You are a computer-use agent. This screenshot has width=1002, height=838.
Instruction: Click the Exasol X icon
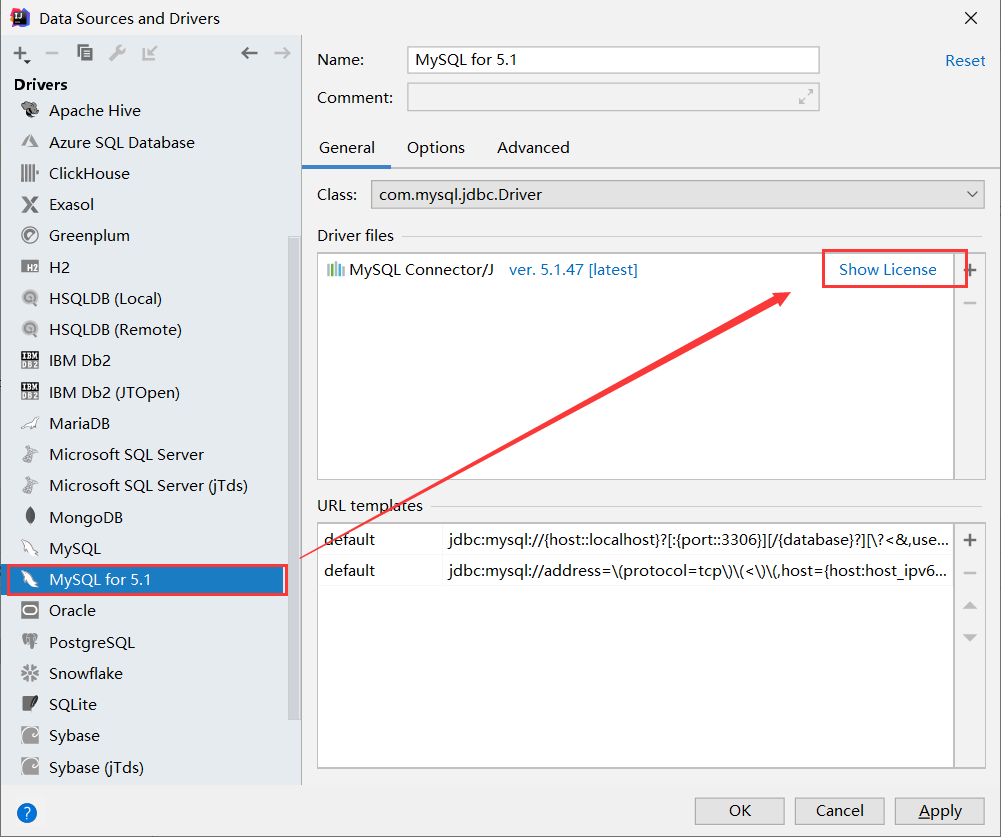(30, 205)
